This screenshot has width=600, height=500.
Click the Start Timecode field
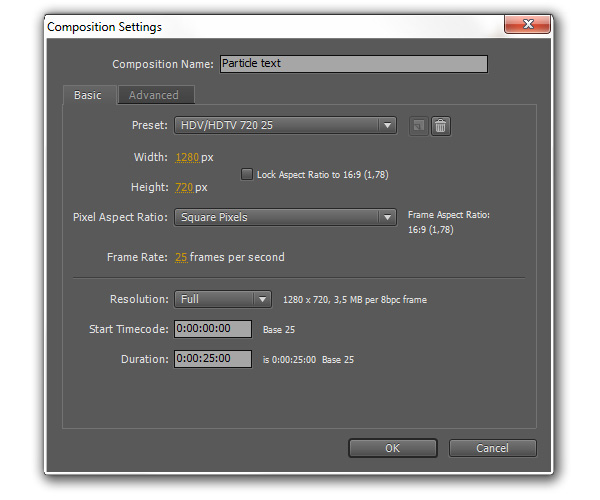point(213,329)
